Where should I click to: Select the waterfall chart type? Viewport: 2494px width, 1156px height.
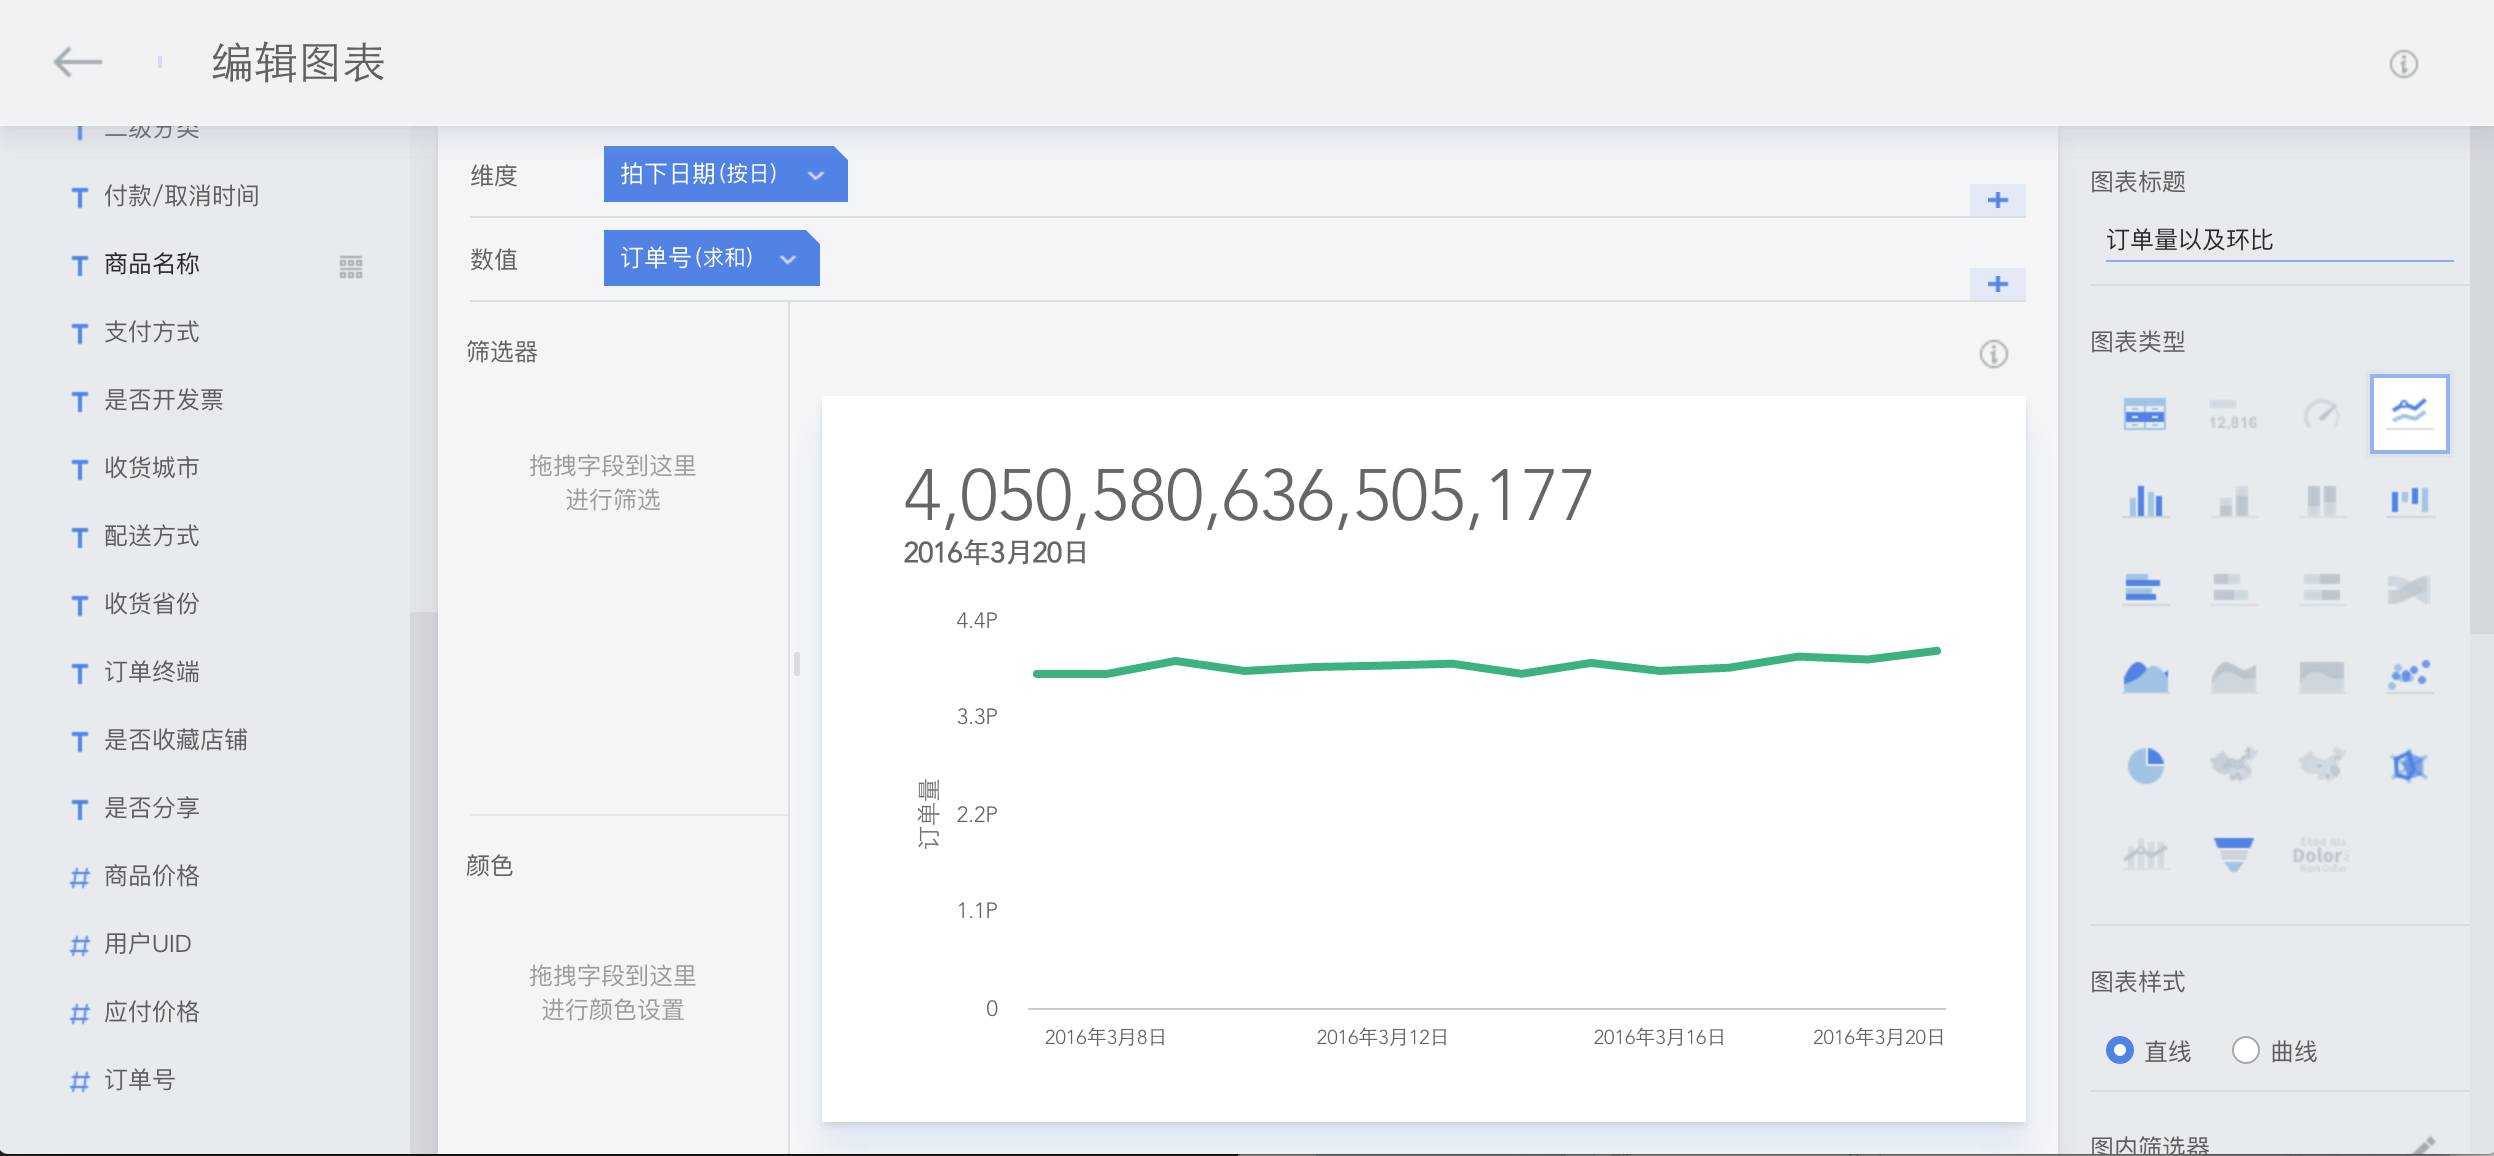[x=2409, y=501]
